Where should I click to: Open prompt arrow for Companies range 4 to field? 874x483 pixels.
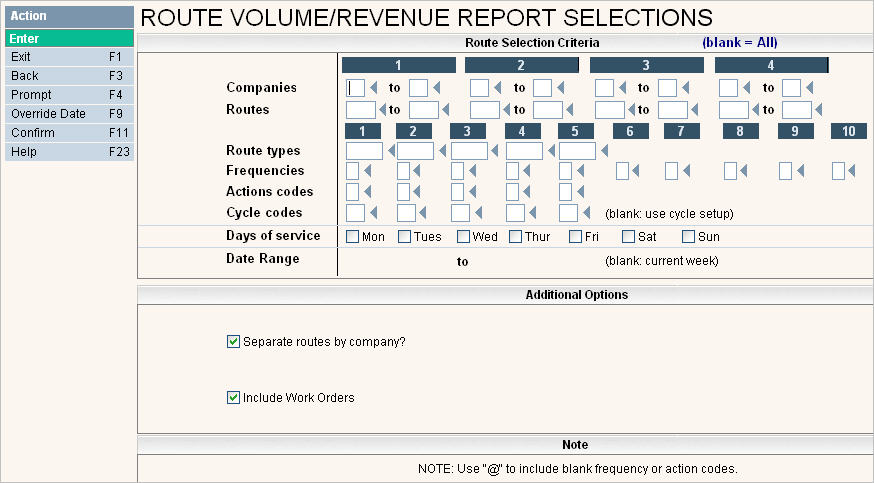[809, 87]
